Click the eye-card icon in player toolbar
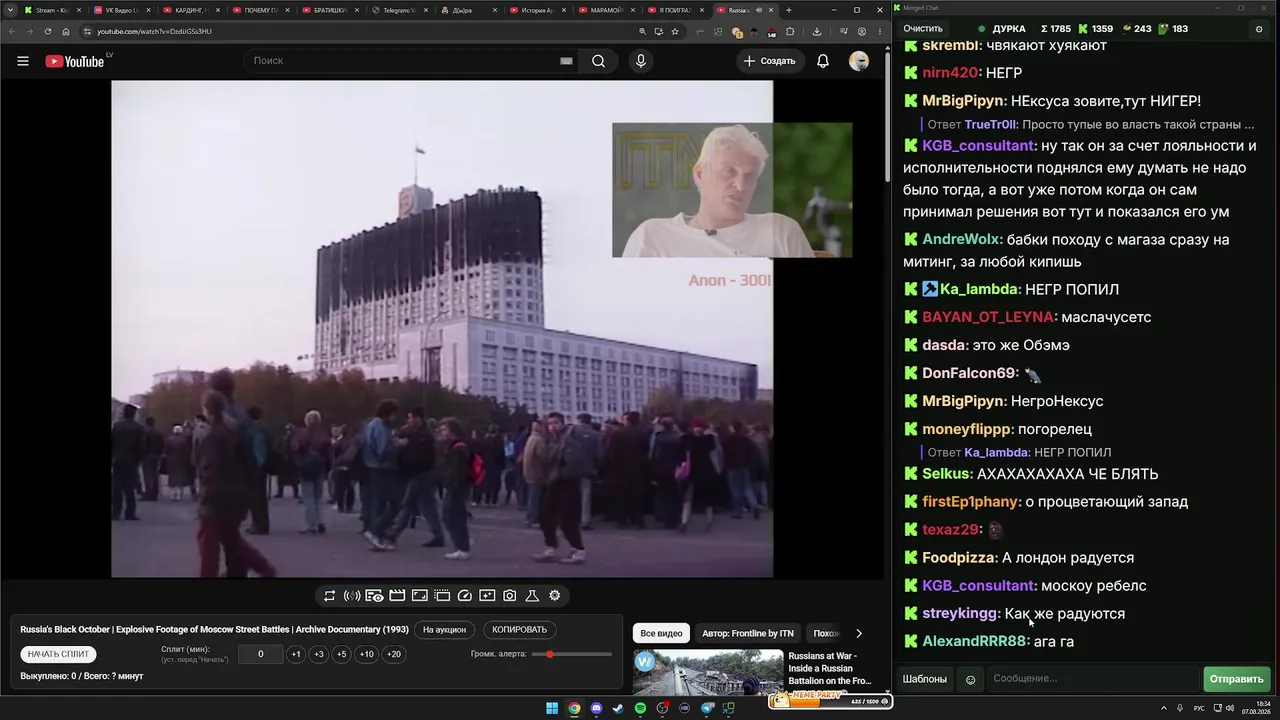 tap(374, 596)
